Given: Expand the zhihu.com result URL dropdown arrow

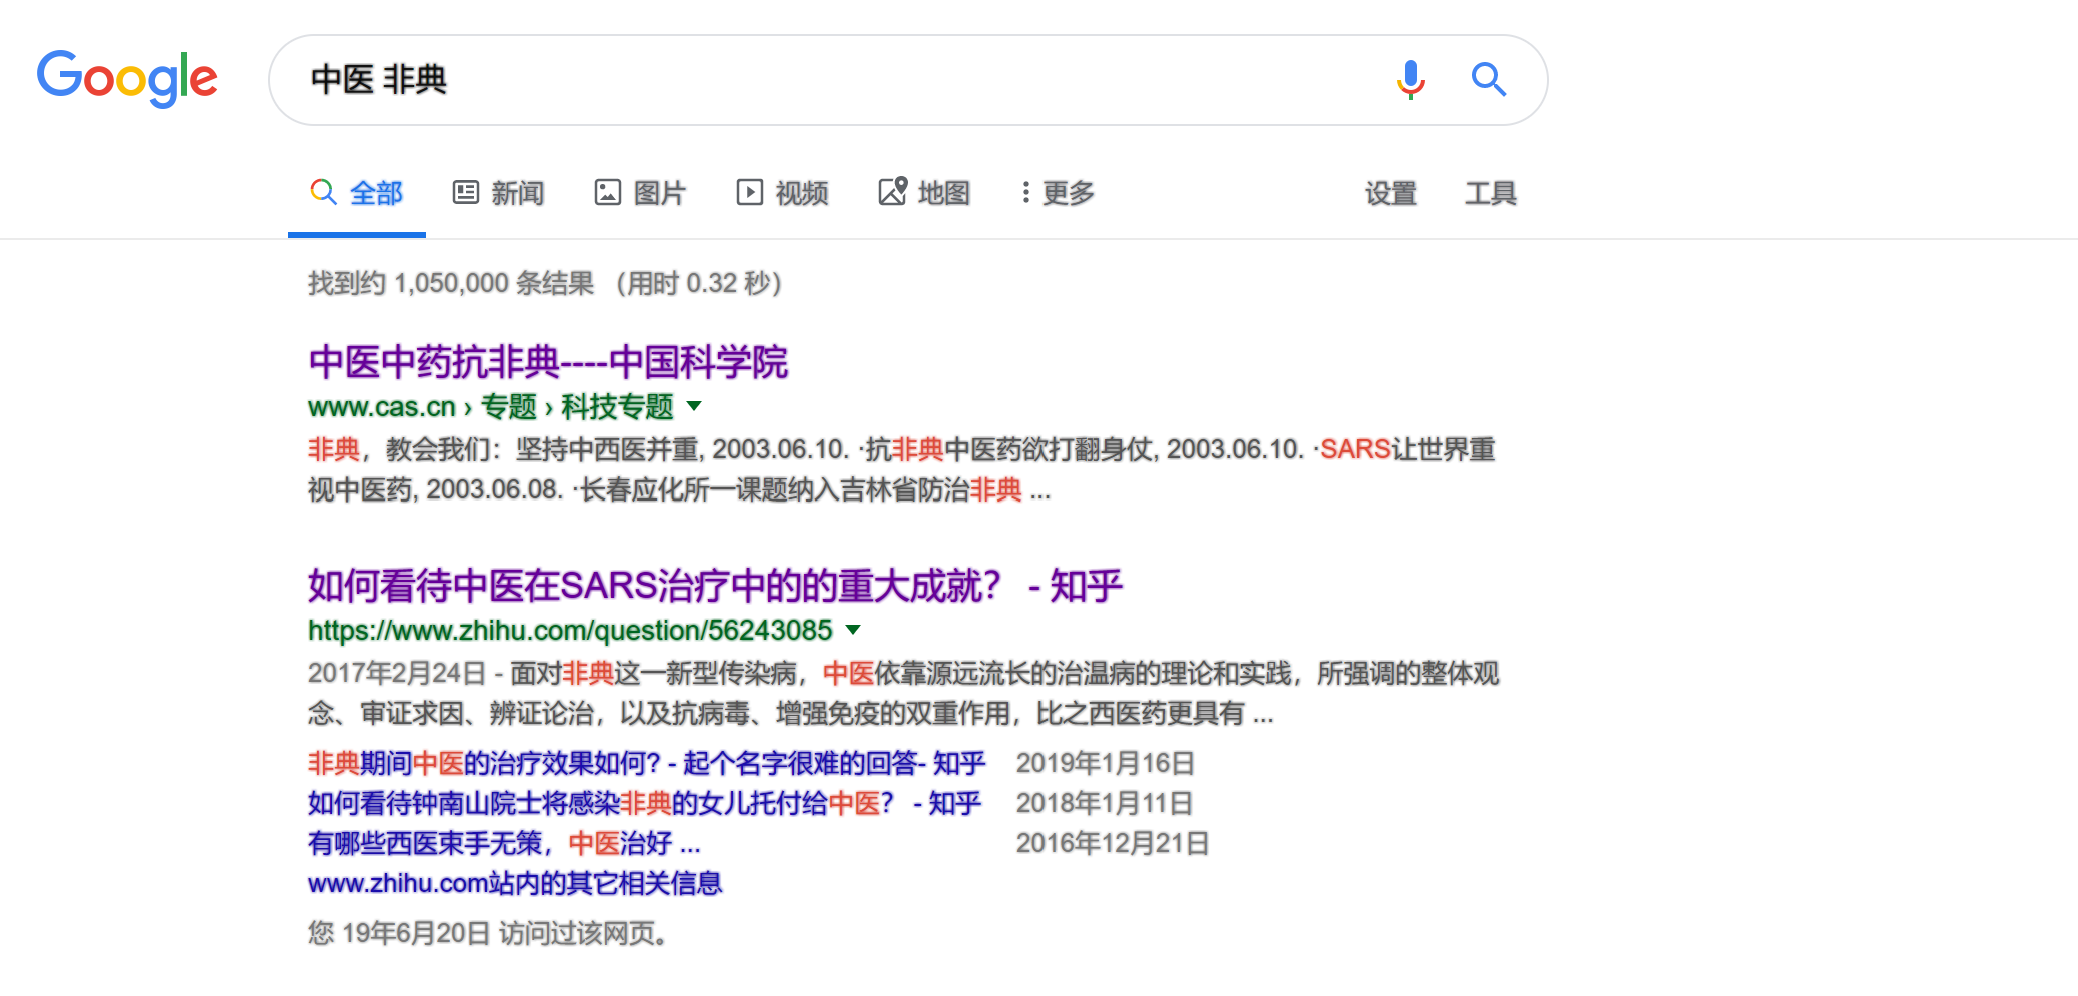Looking at the screenshot, I should 853,630.
